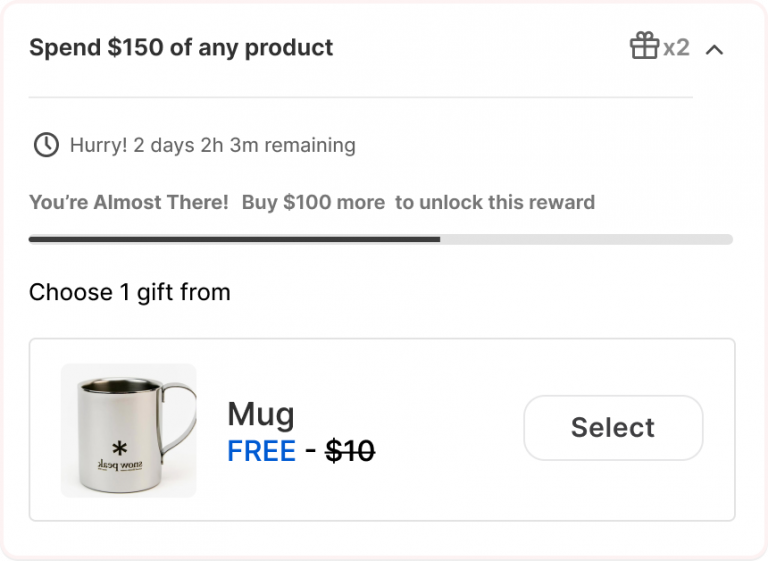Click the 'Spend $150 of any product' heading
The width and height of the screenshot is (768, 561).
pyautogui.click(x=181, y=47)
